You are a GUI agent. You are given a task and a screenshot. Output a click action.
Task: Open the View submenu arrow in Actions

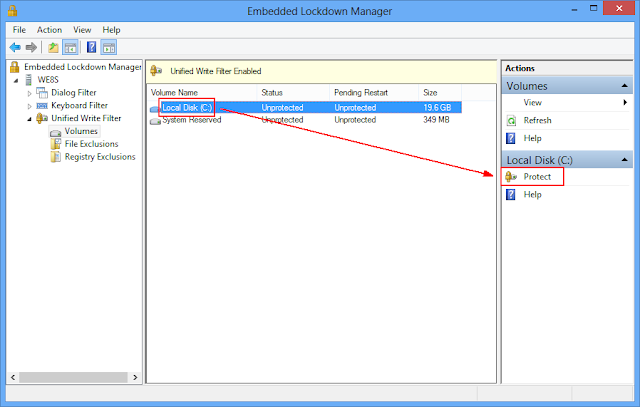tap(625, 102)
